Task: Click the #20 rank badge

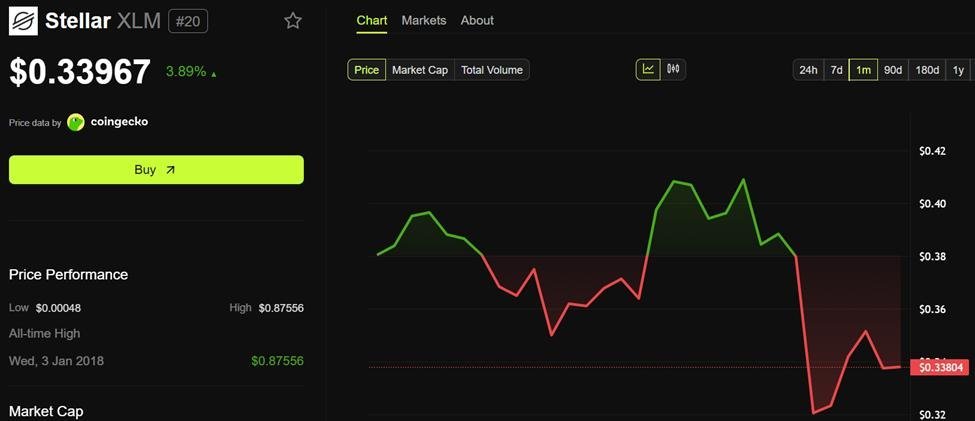Action: coord(188,21)
